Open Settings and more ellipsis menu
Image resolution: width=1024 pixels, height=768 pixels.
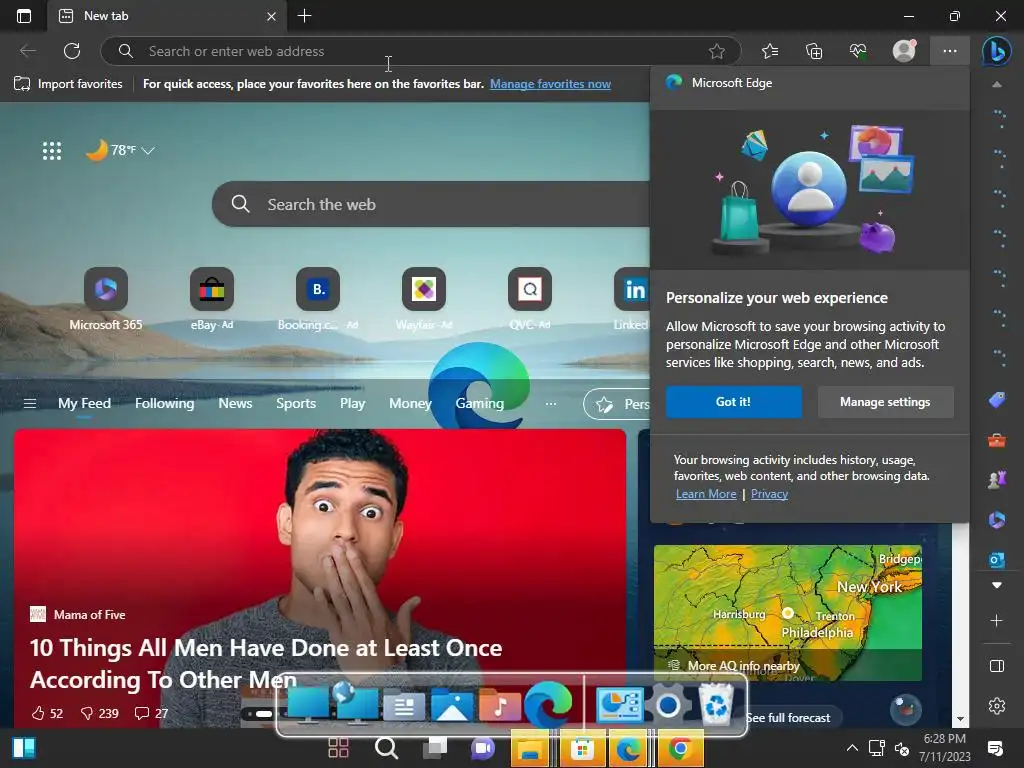tap(950, 51)
